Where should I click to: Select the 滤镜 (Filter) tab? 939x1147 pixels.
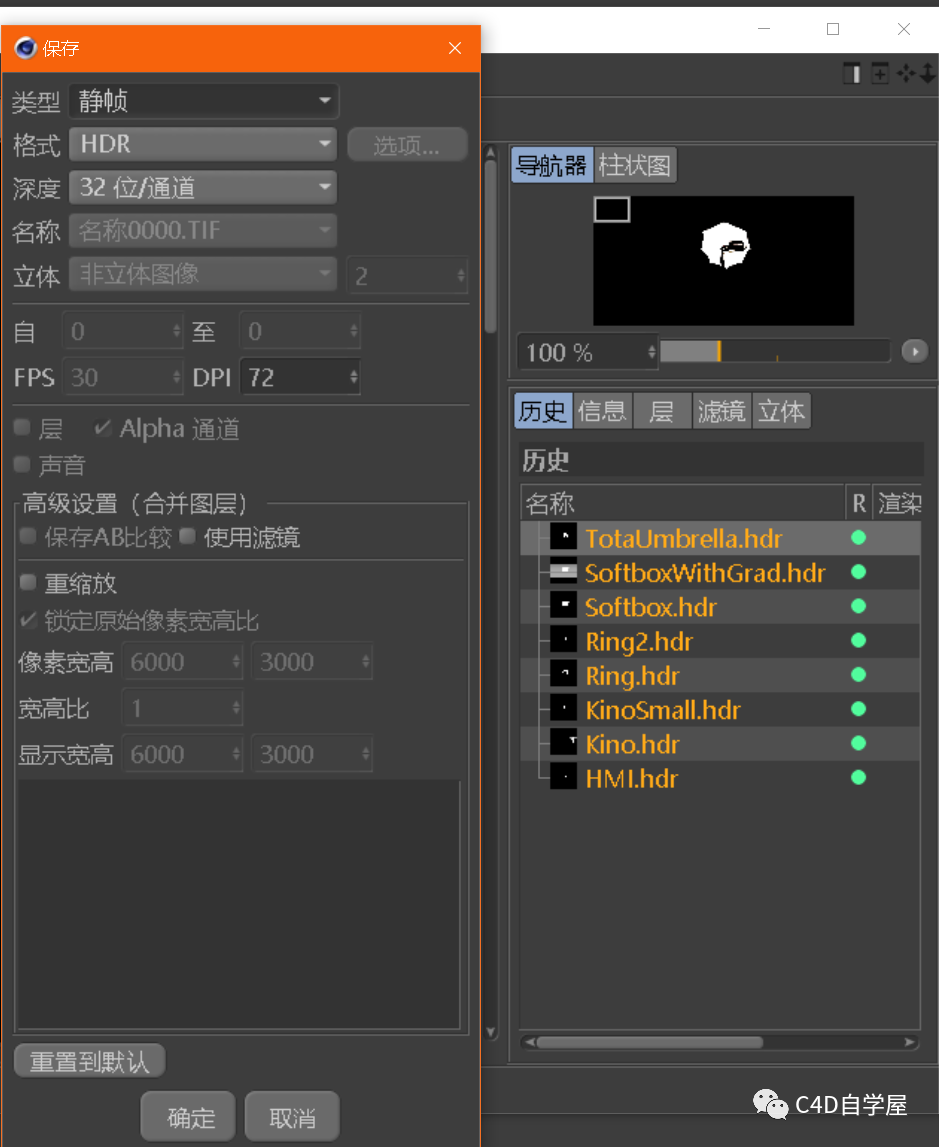click(721, 411)
